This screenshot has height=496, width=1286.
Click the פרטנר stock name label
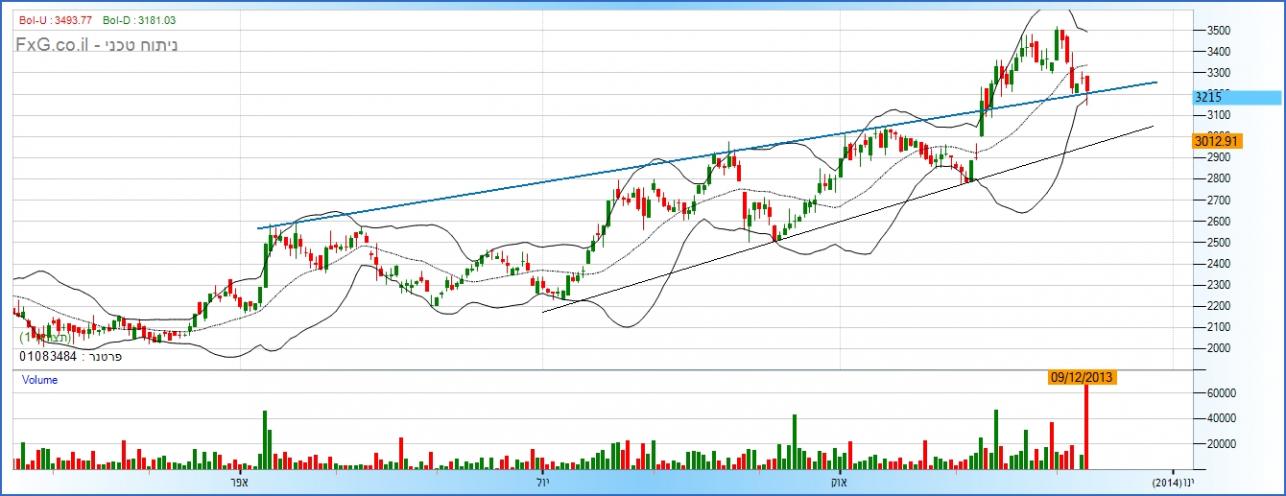tap(102, 356)
